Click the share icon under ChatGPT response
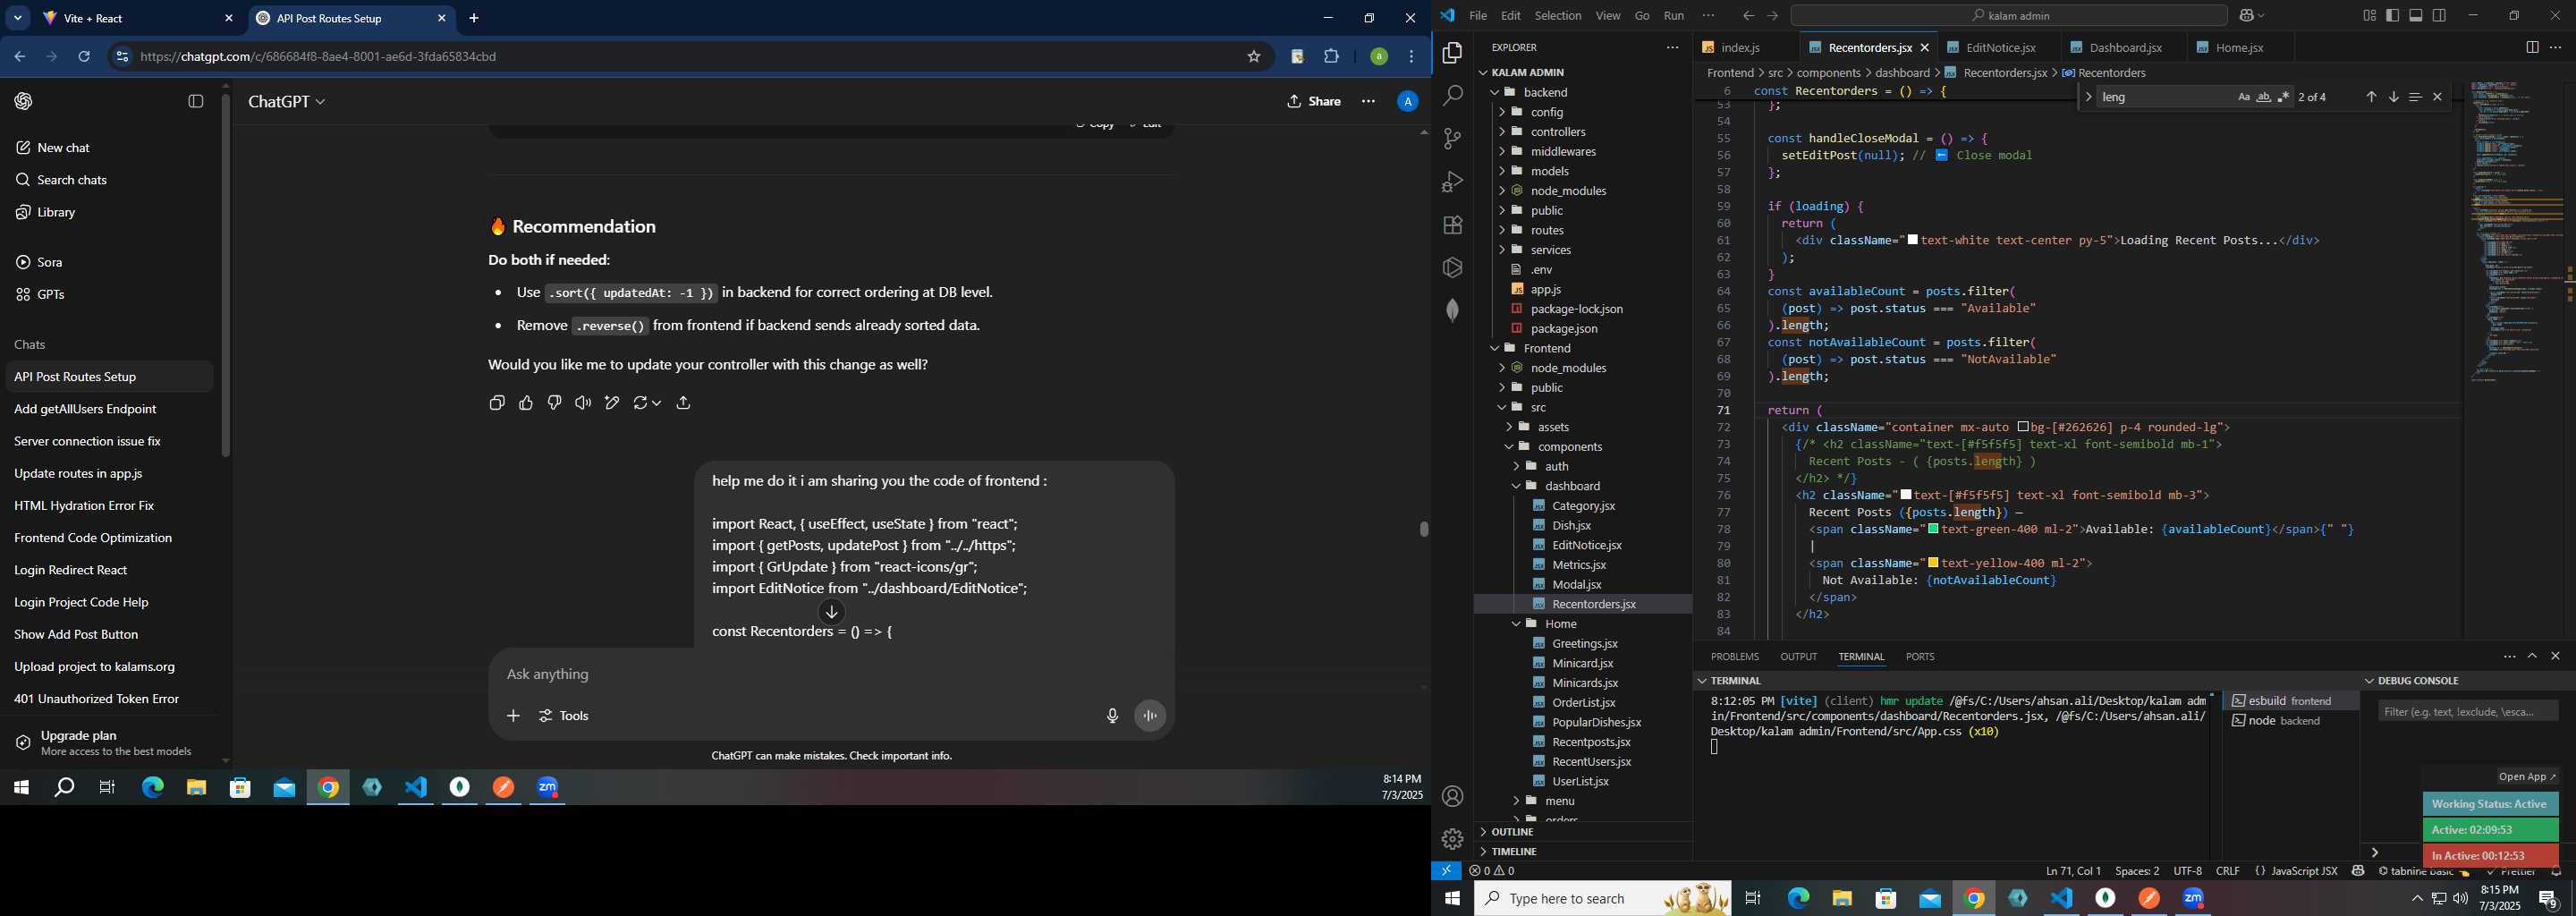This screenshot has width=2576, height=916. [683, 403]
